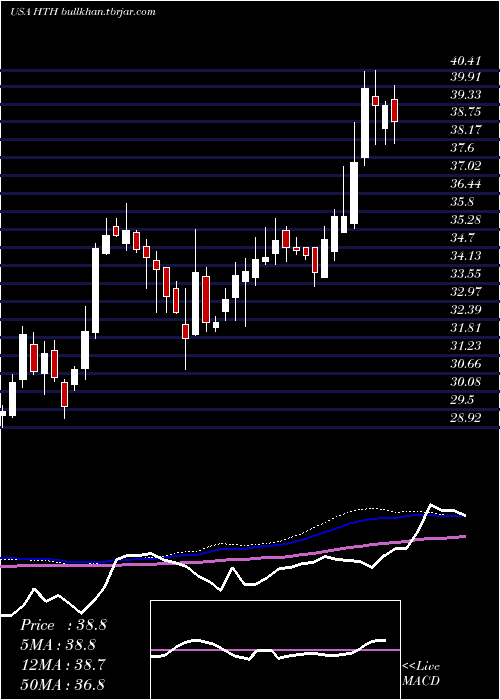The image size is (500, 700).
Task: Click the 31.23 price axis label
Action: click(465, 346)
